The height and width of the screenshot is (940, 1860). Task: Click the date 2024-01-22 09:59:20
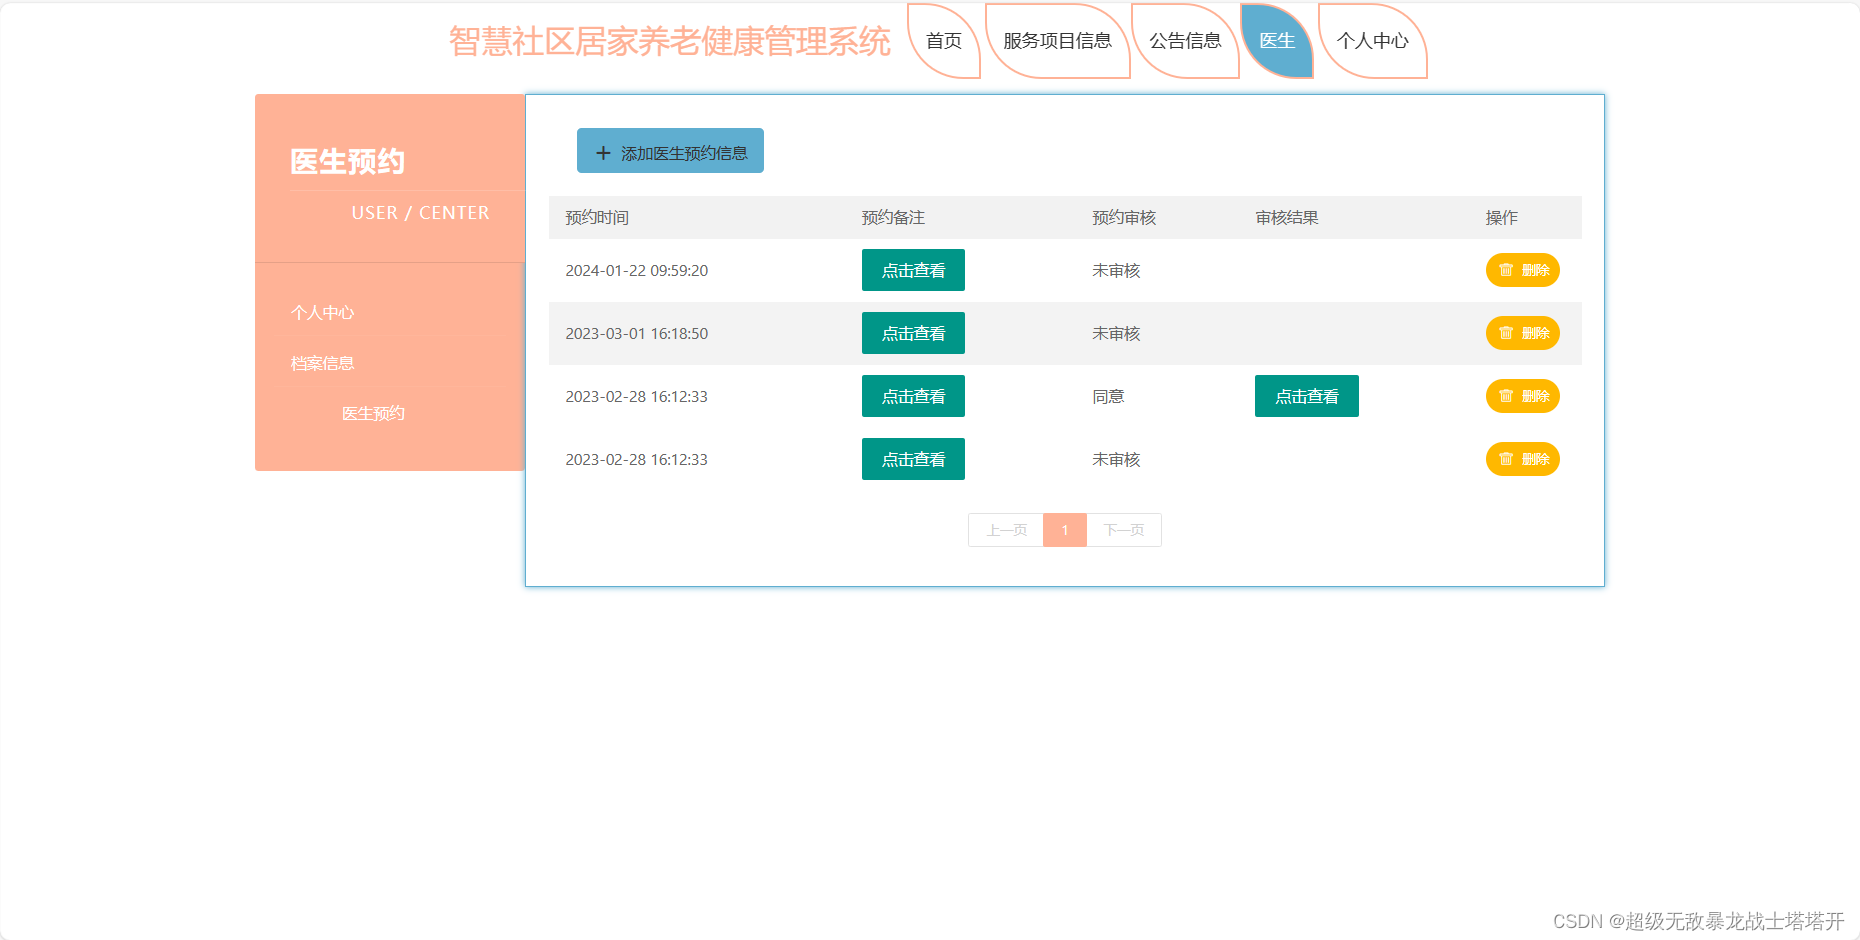tap(637, 270)
